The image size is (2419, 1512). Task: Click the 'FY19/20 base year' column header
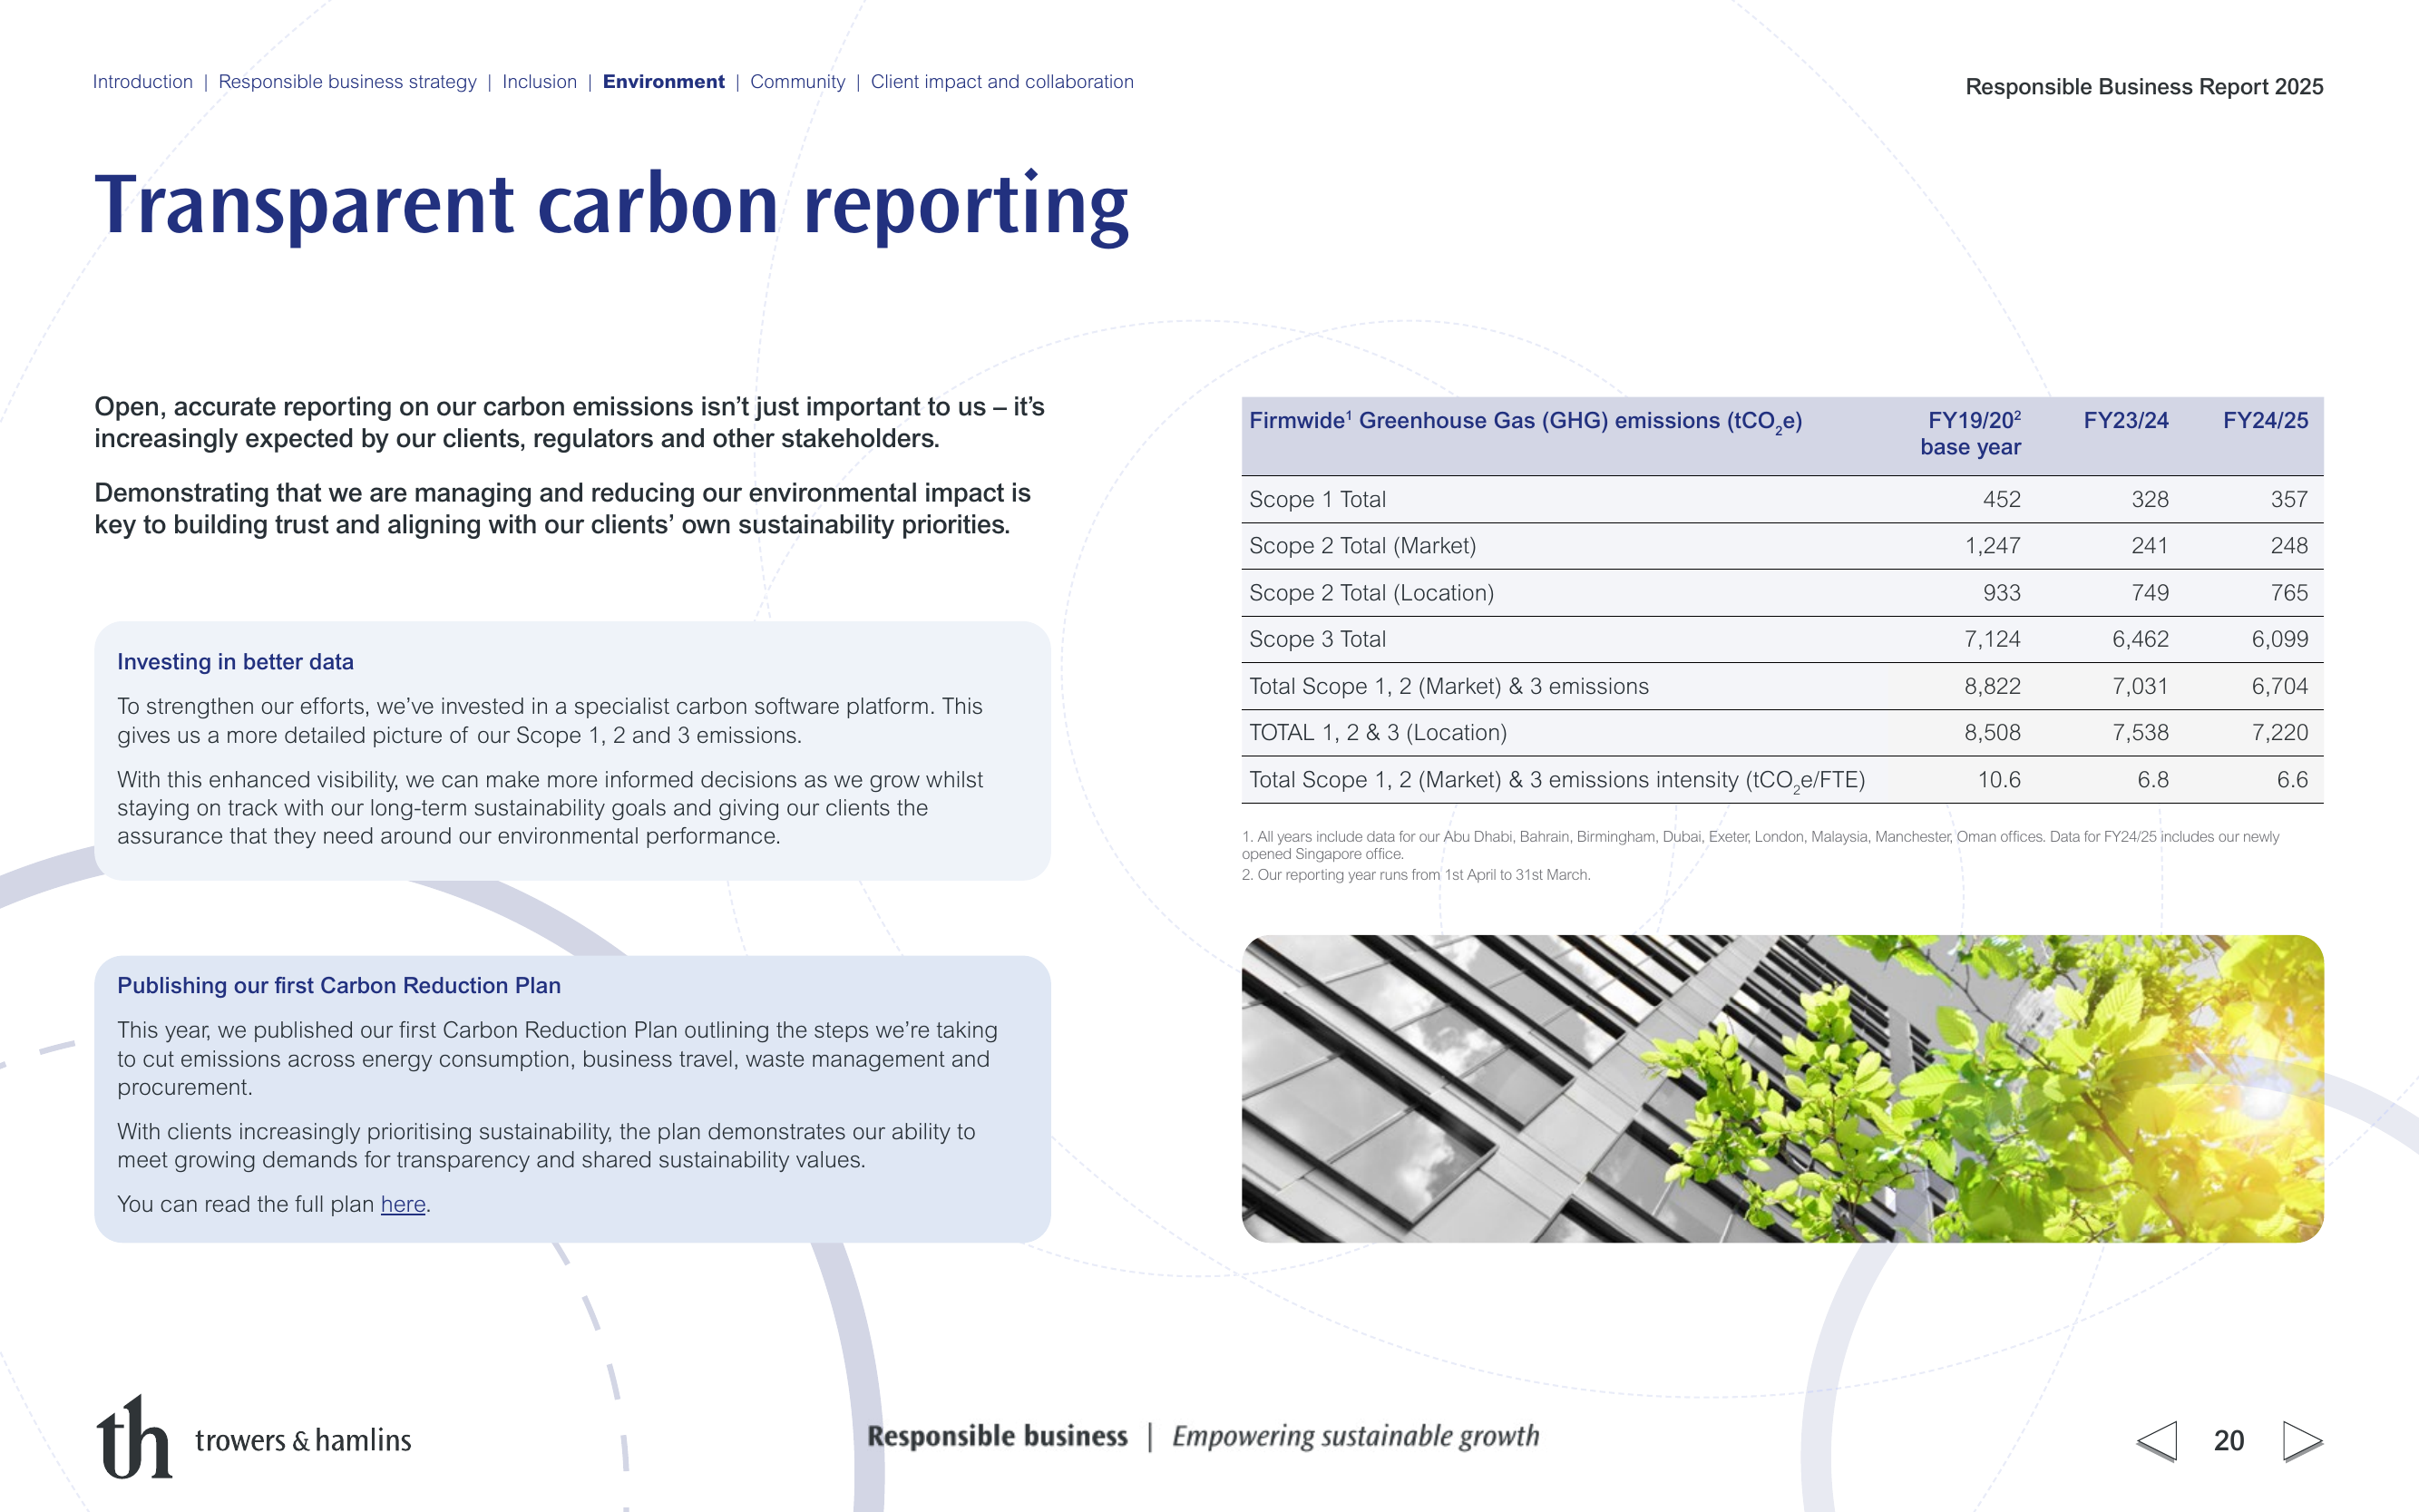tap(1970, 433)
